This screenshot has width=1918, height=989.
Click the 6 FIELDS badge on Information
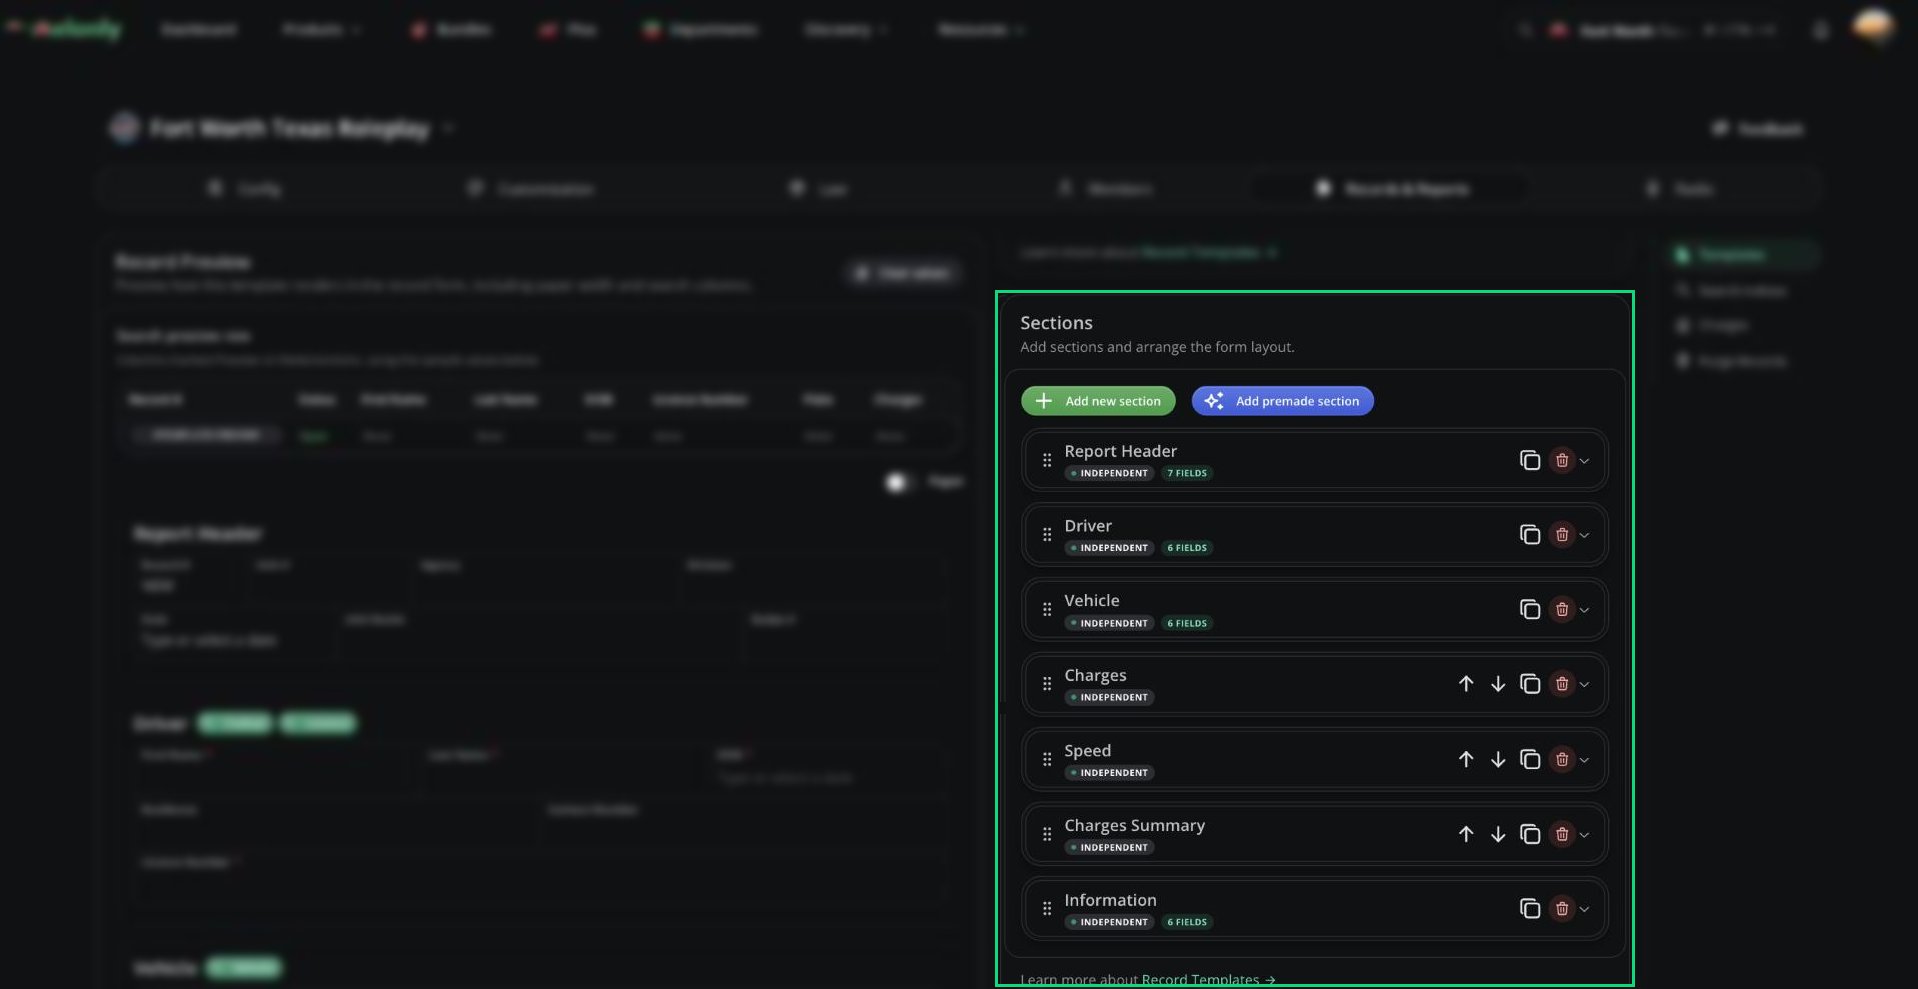[1187, 922]
